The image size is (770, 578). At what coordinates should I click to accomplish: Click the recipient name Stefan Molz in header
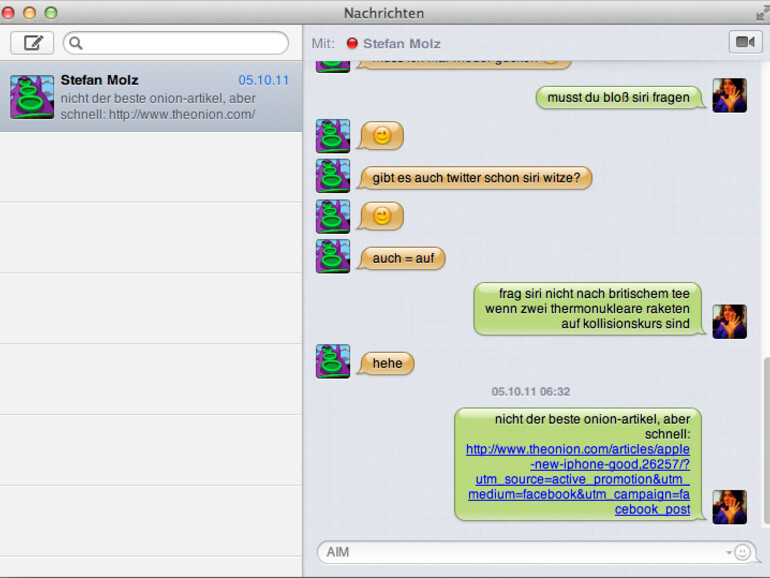pos(402,44)
